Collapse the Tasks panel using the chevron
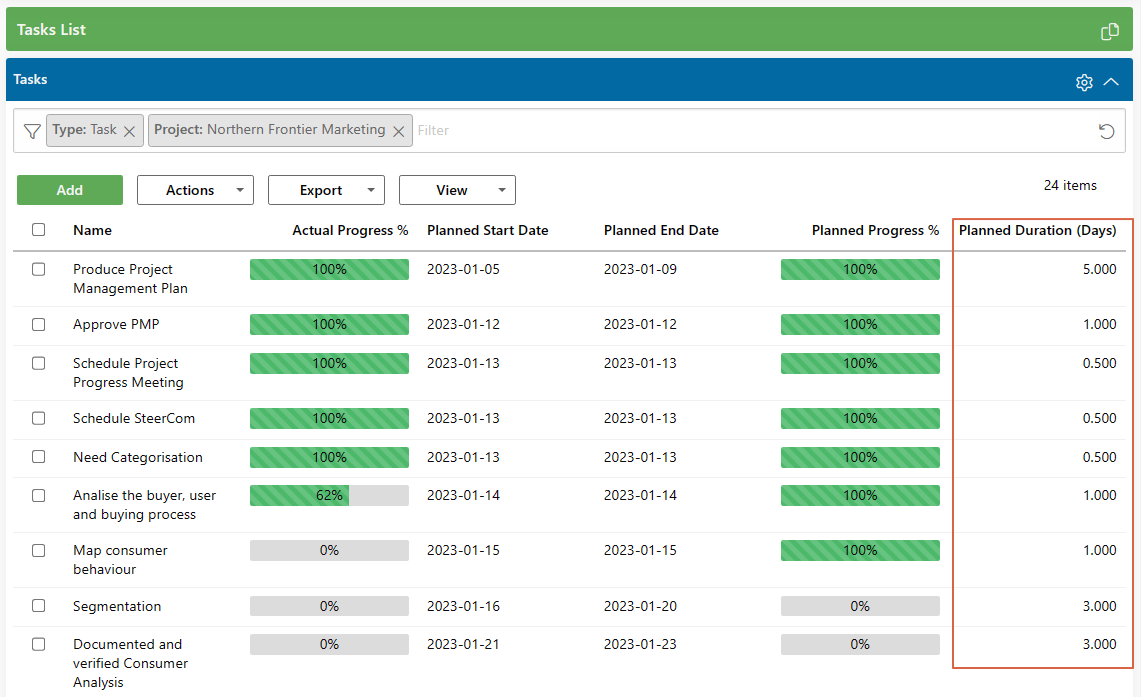Viewport: 1141px width, 697px height. click(x=1111, y=81)
